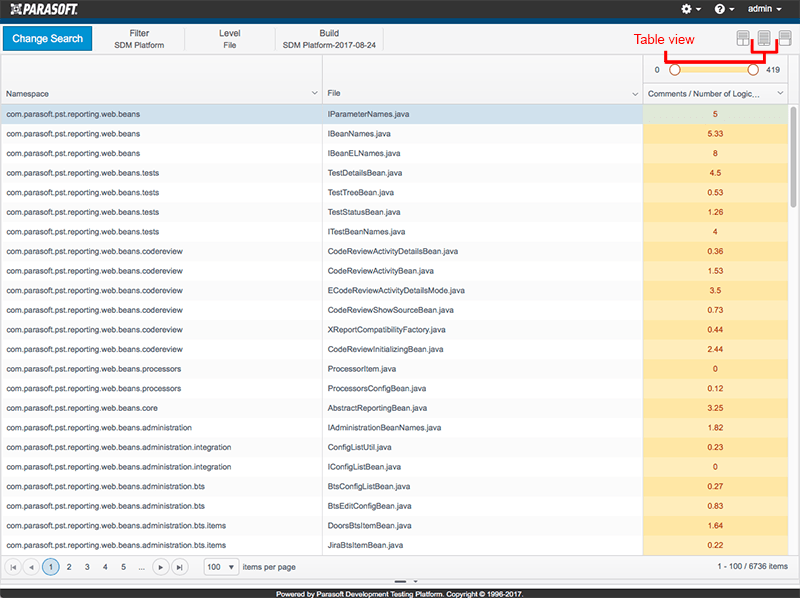800x598 pixels.
Task: Select the CodeReviewShowSourceBean.java file cell
Action: (482, 310)
